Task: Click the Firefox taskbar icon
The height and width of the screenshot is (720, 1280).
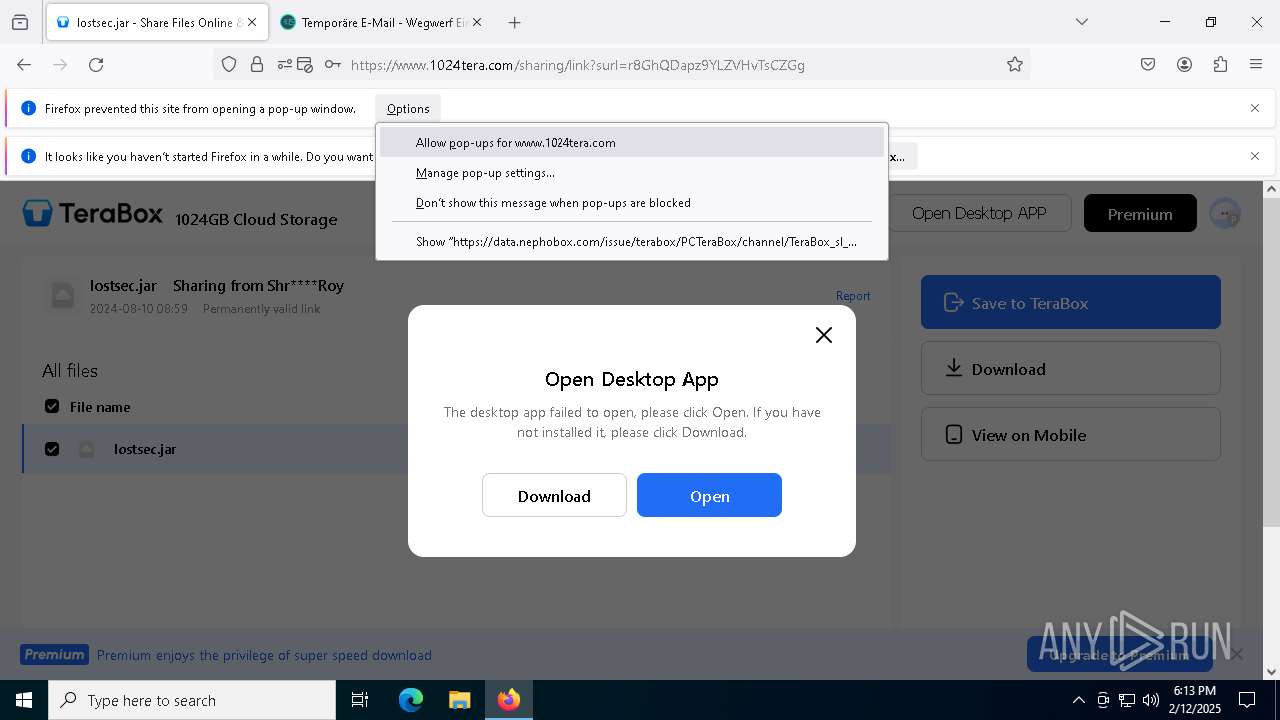Action: (509, 700)
